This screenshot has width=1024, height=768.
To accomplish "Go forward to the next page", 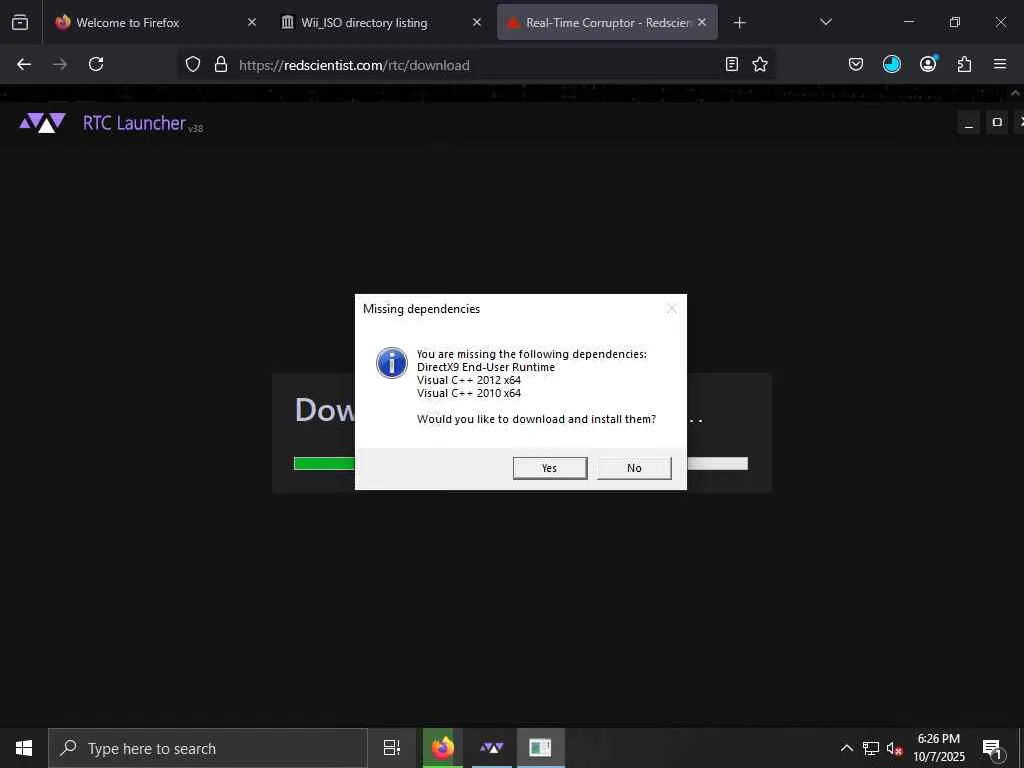I will click(60, 64).
